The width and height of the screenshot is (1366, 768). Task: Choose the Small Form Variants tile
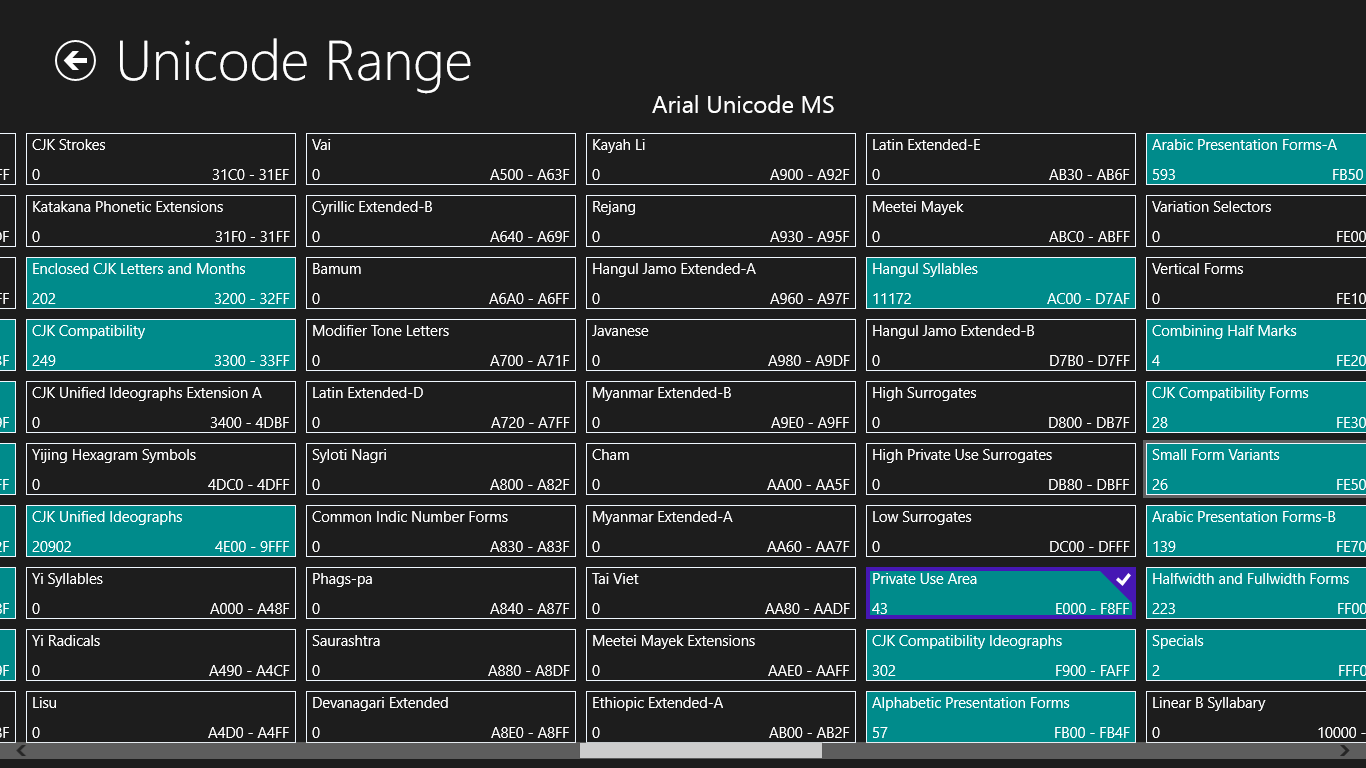point(1256,469)
